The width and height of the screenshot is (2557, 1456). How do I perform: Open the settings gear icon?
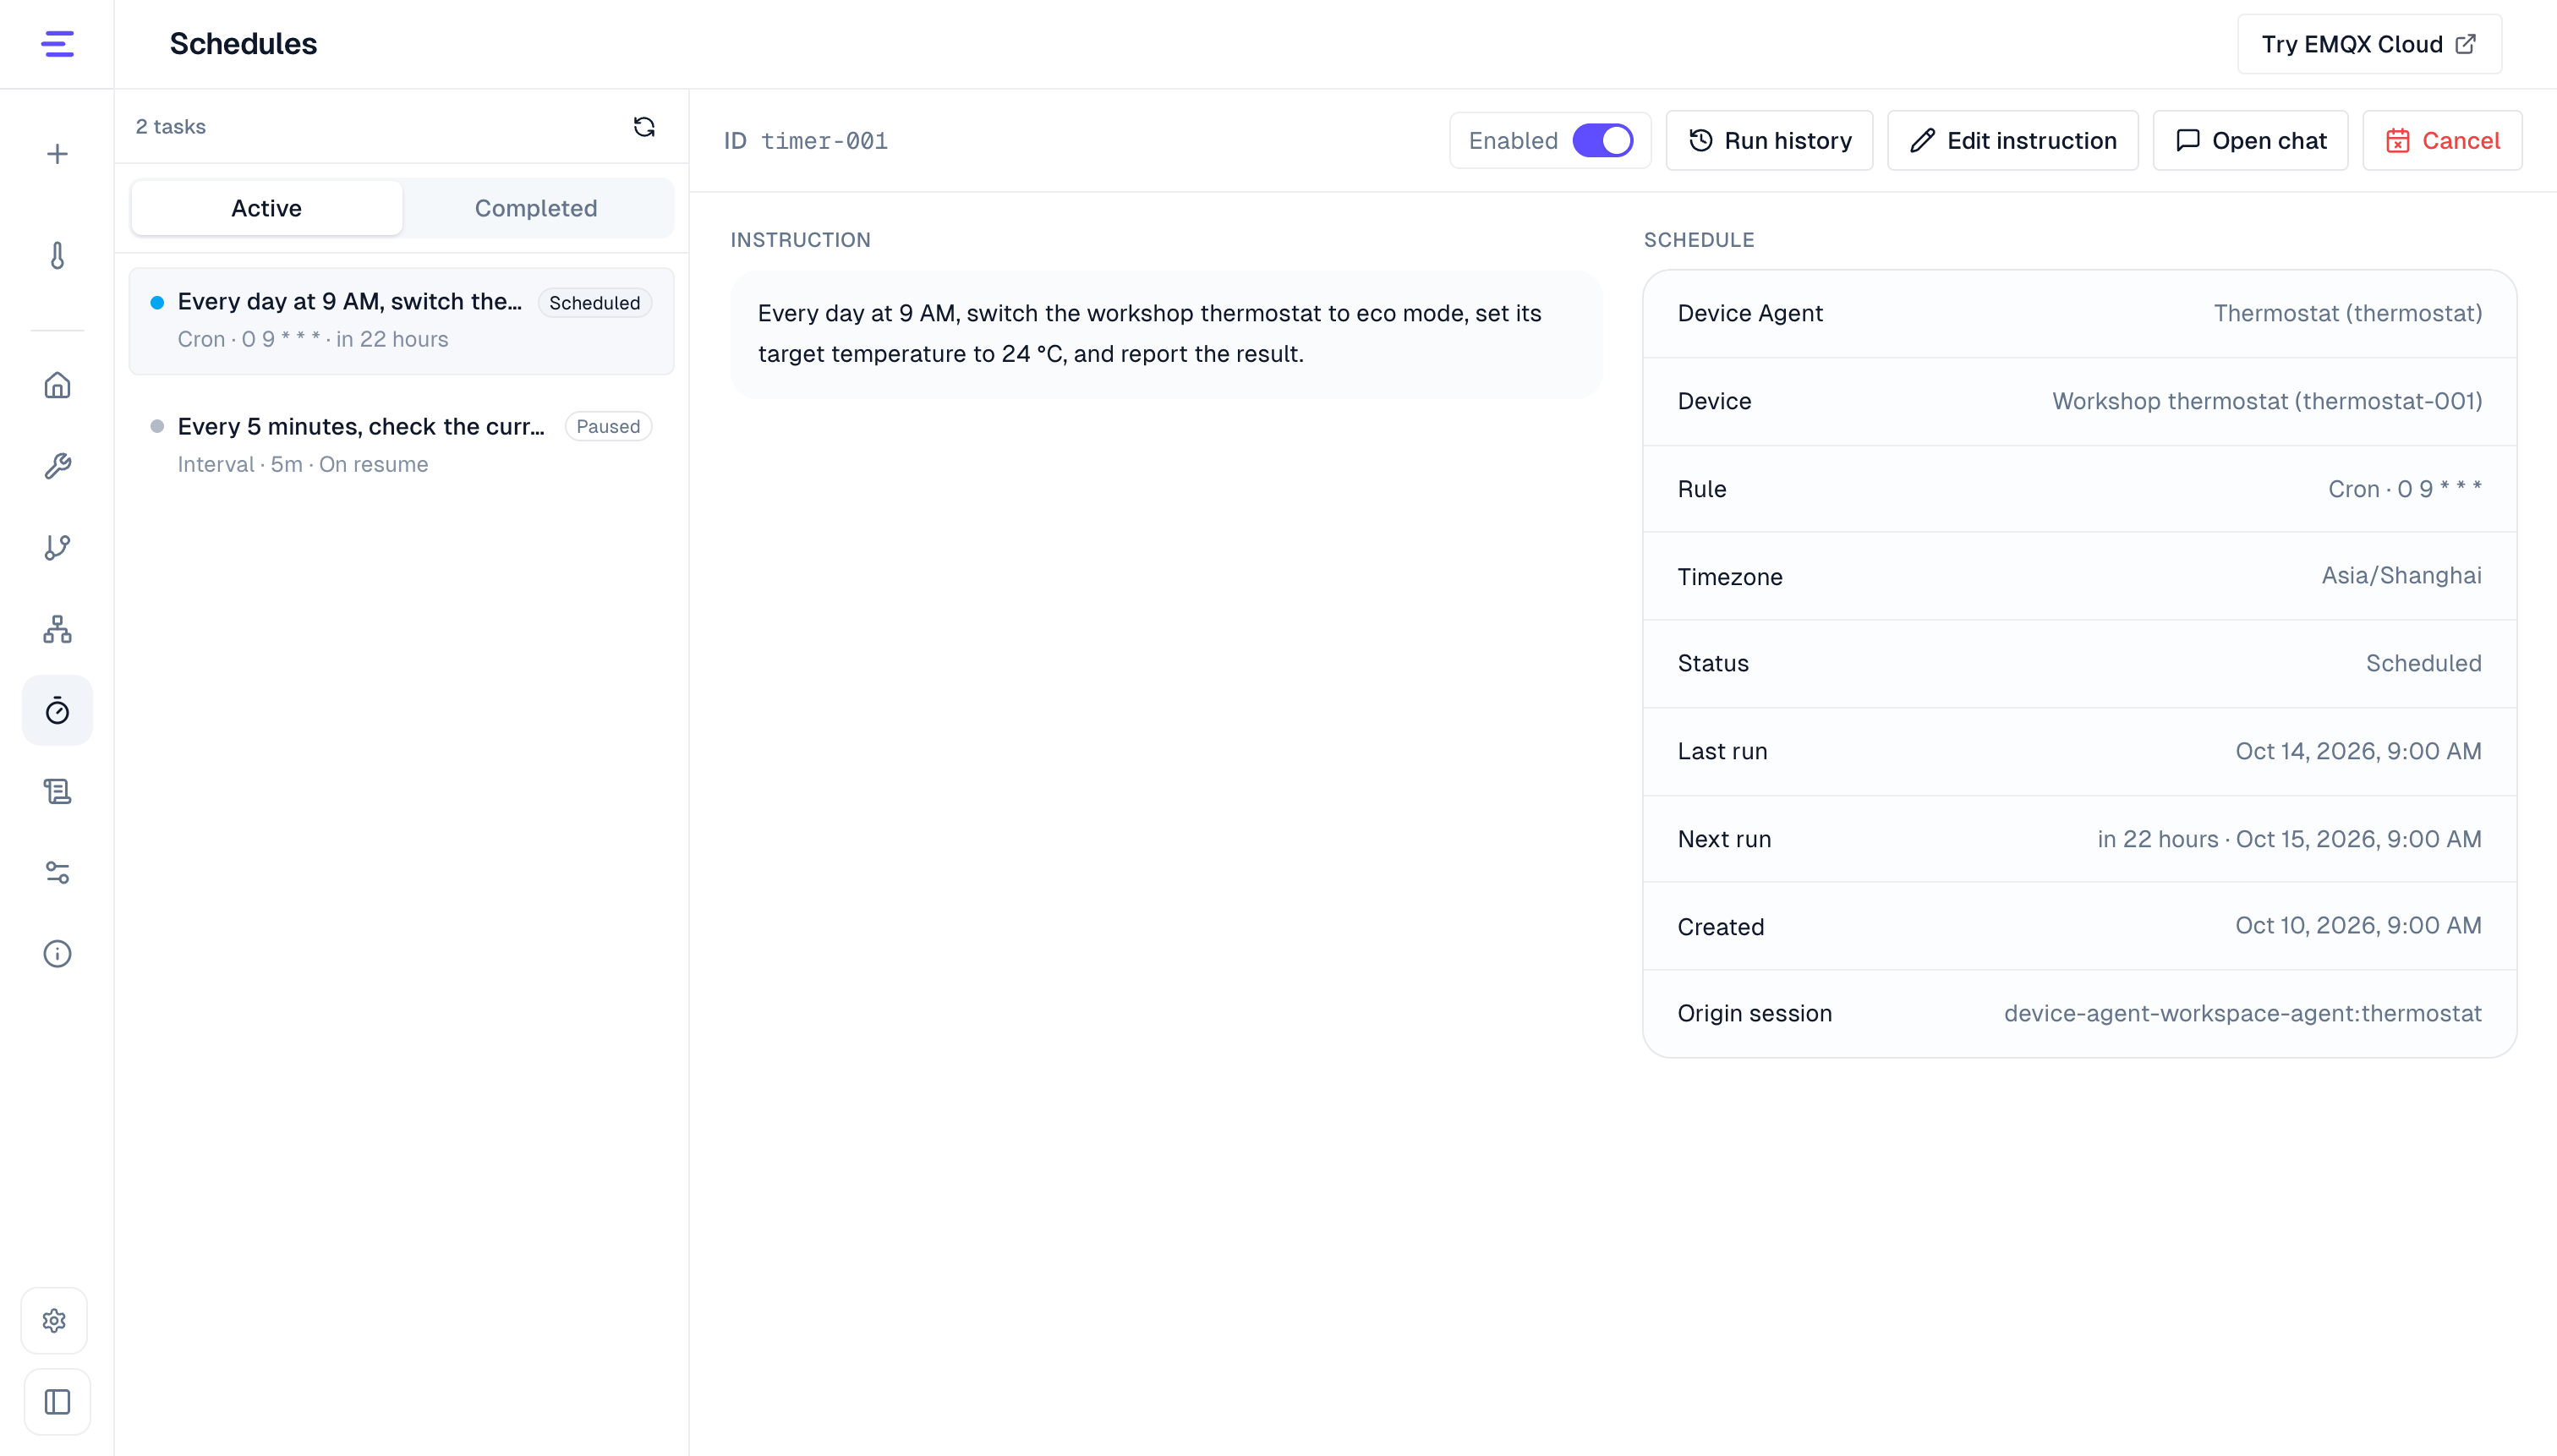click(x=55, y=1320)
